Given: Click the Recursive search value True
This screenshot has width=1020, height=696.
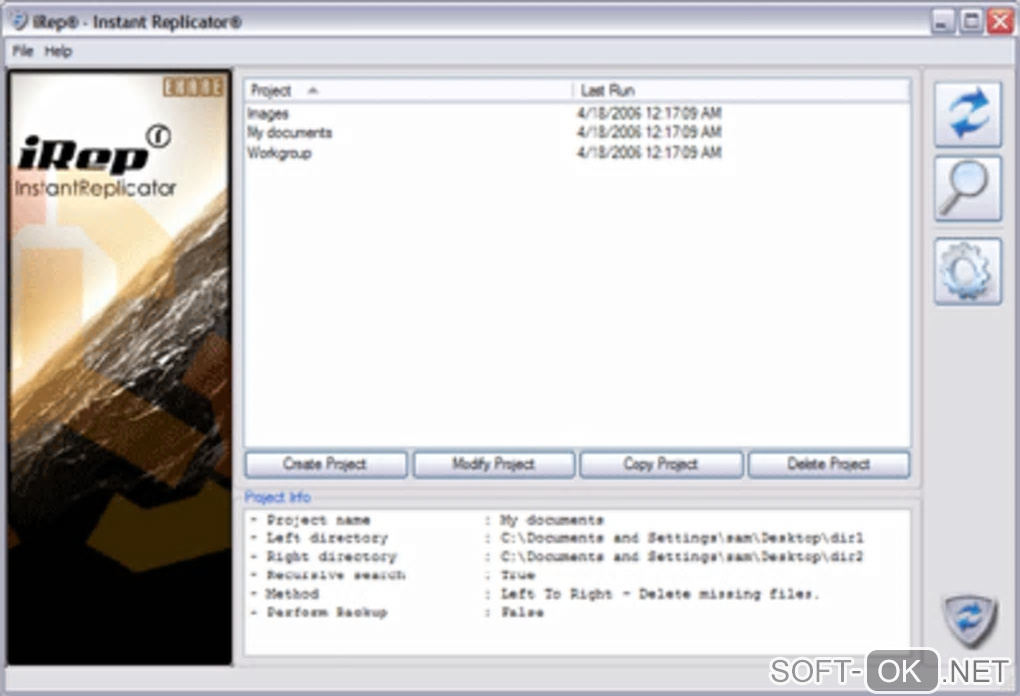Looking at the screenshot, I should (518, 575).
